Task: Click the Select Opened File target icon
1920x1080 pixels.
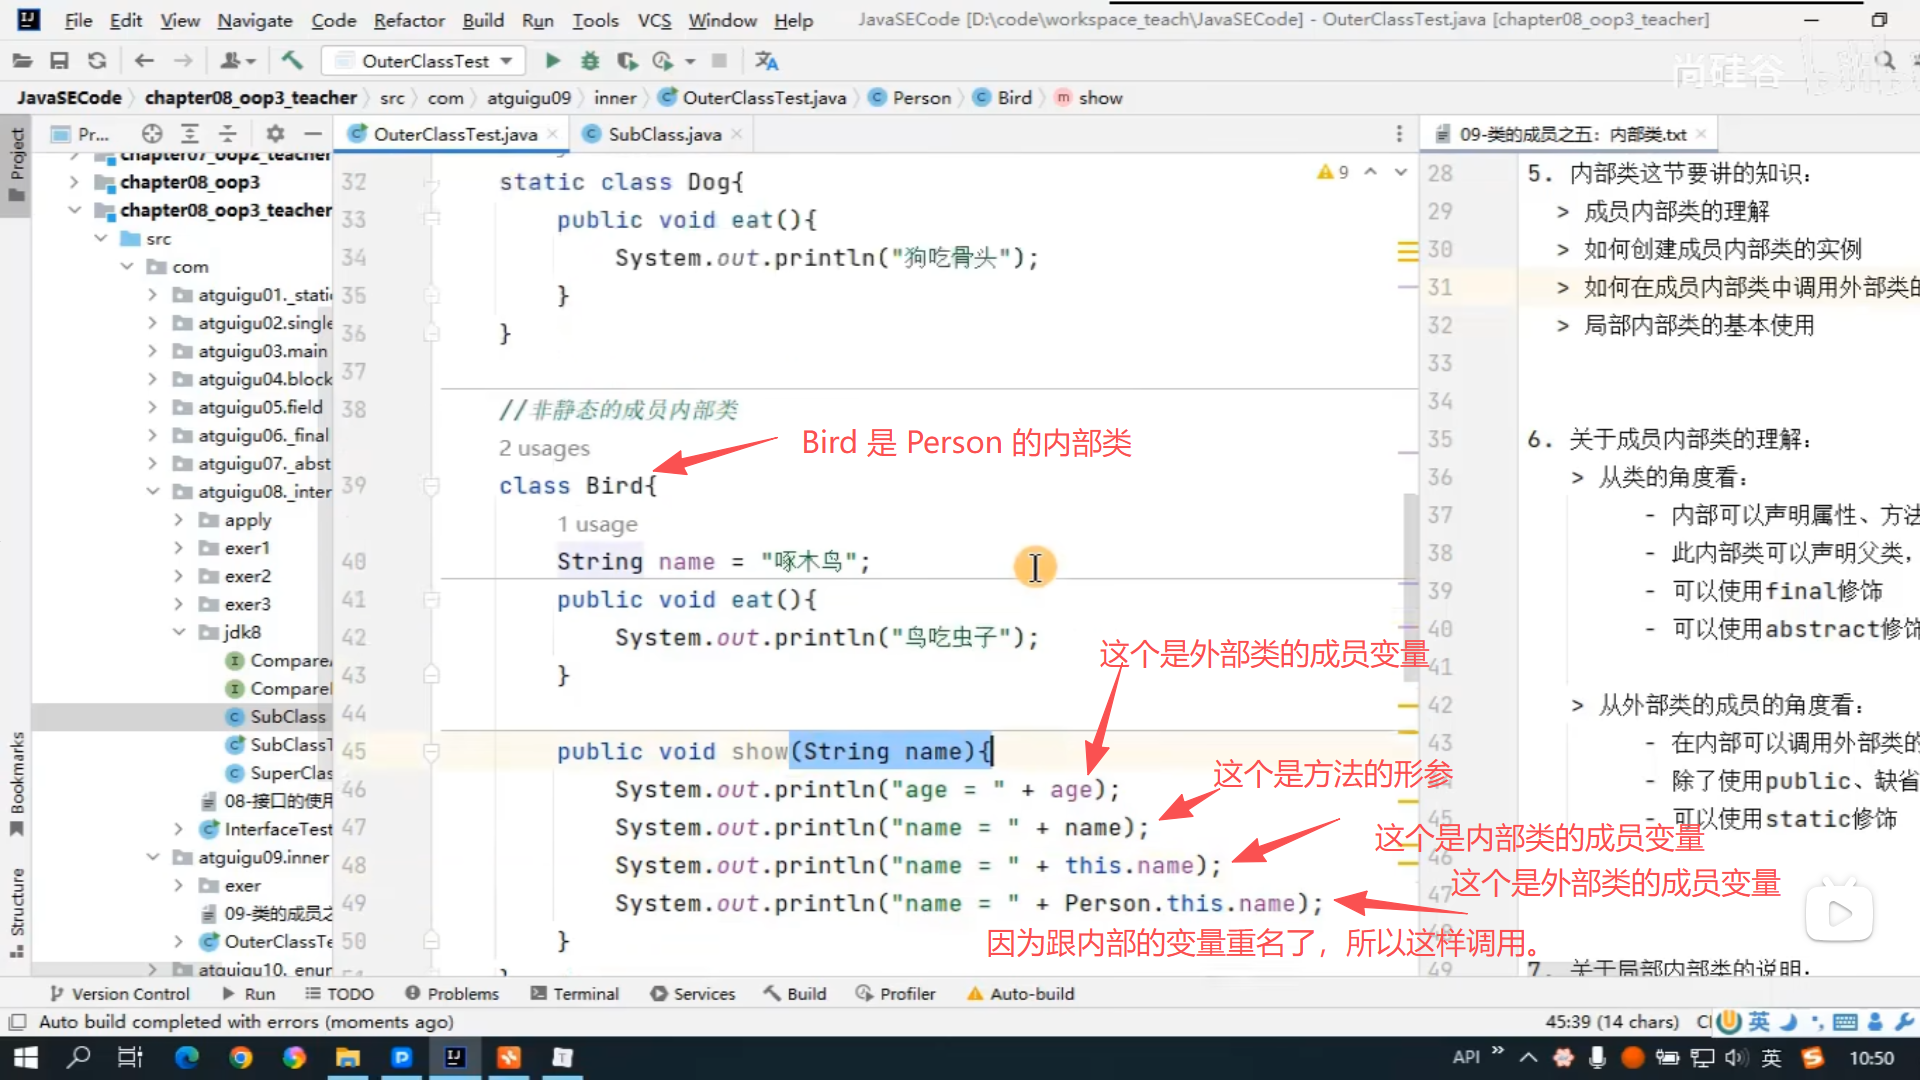Action: 152,134
